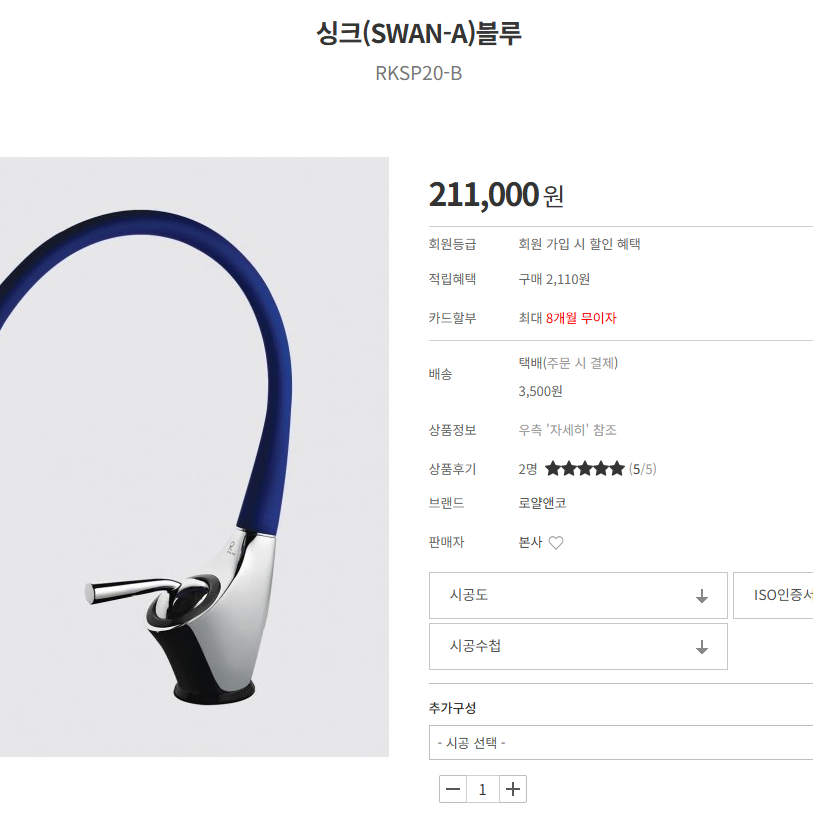This screenshot has height=813, width=813.
Task: Click the five-star rating icons
Action: (585, 469)
